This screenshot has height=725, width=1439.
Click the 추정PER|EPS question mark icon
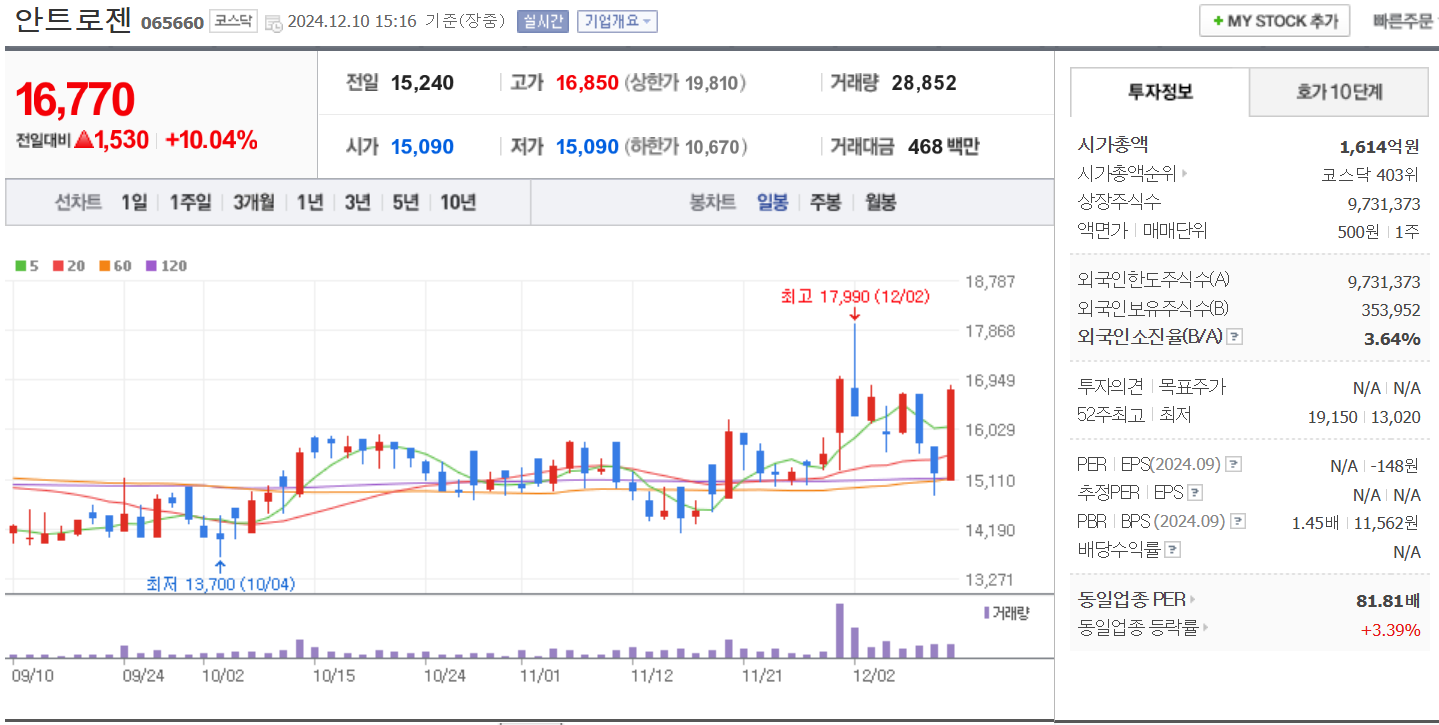1194,491
